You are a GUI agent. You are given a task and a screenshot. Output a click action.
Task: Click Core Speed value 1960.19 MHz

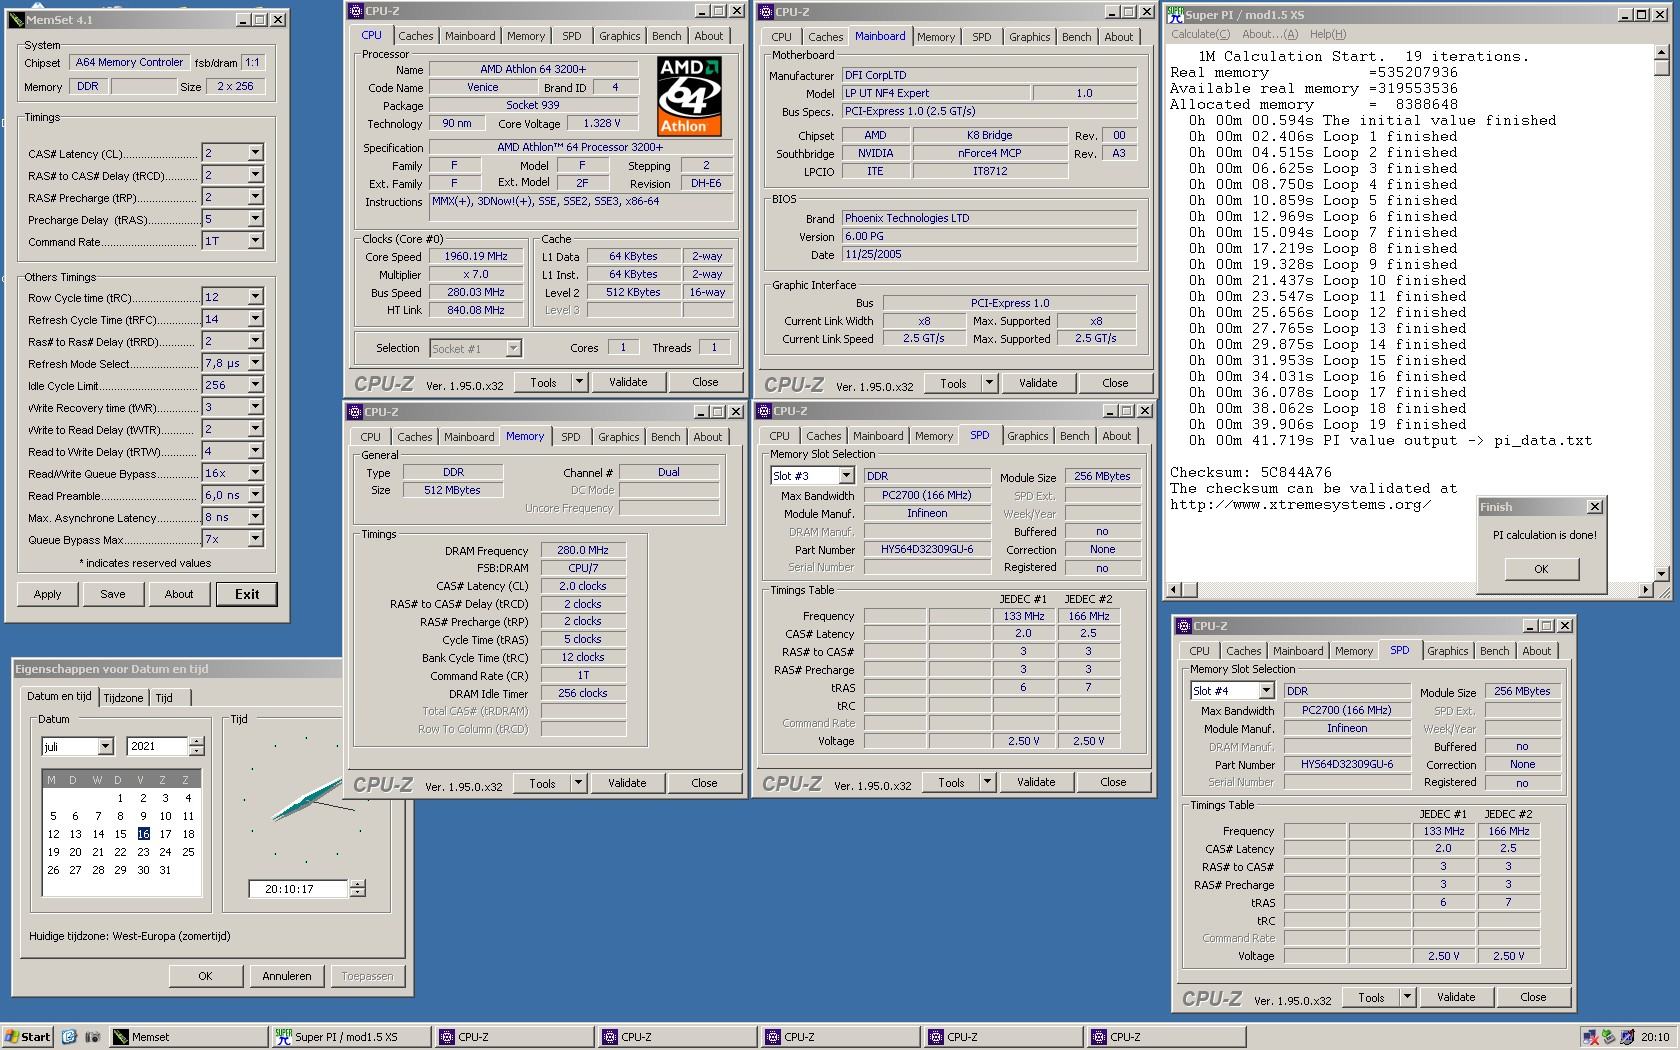click(x=476, y=256)
